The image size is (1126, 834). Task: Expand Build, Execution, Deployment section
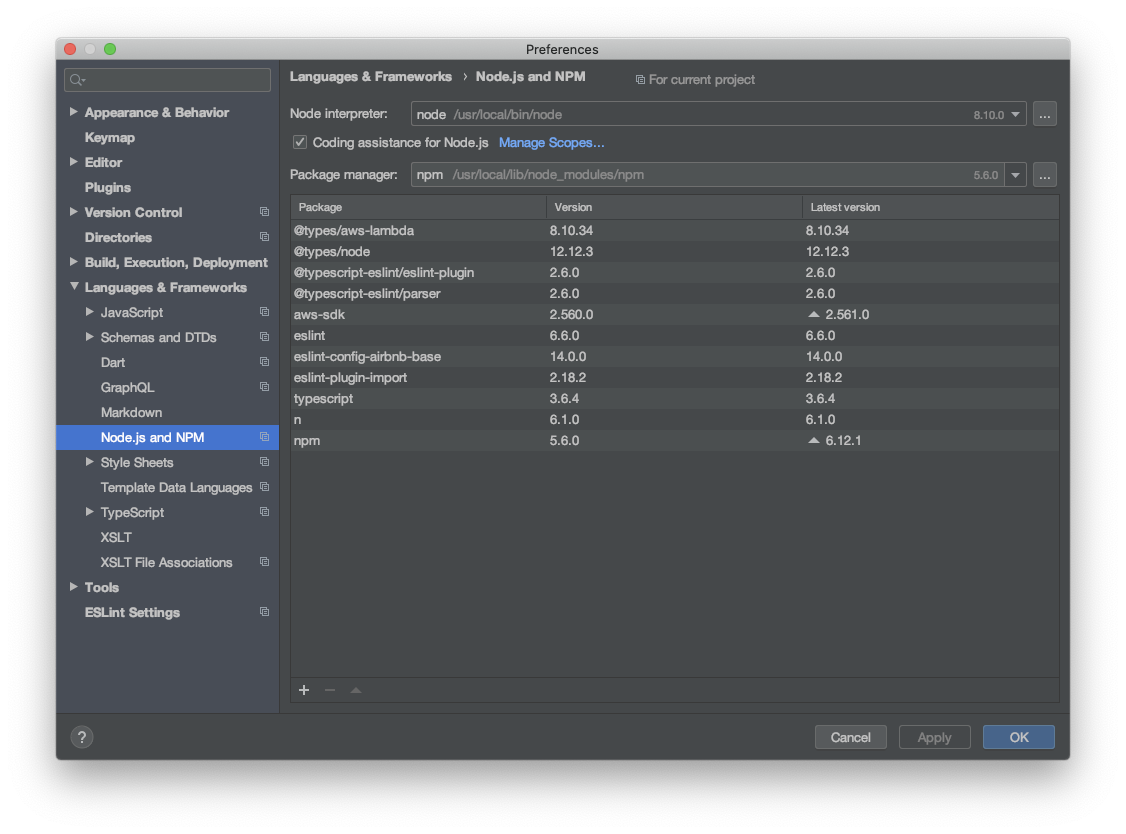click(x=73, y=262)
